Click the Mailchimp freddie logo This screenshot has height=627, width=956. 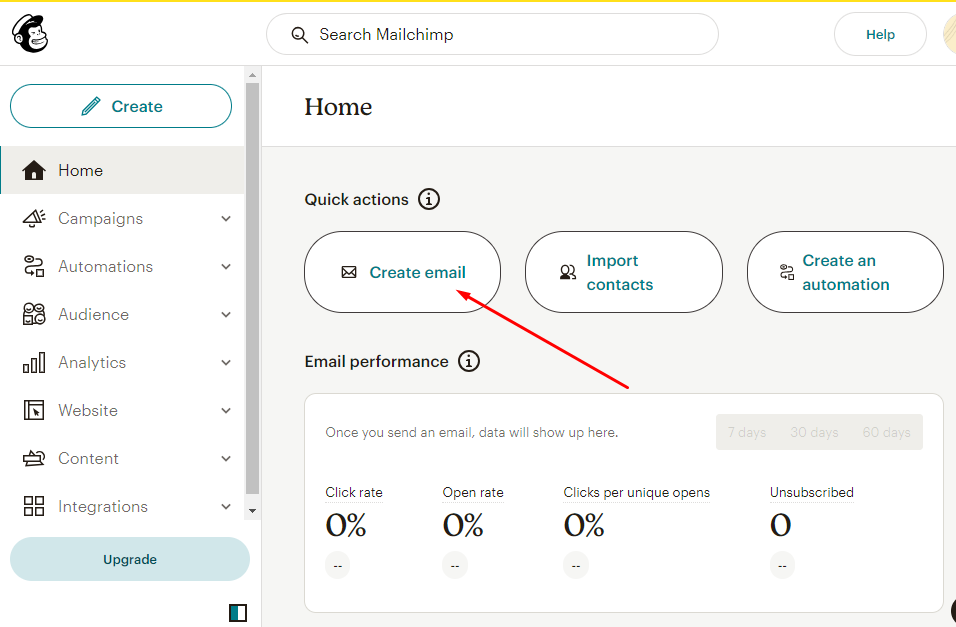(29, 33)
